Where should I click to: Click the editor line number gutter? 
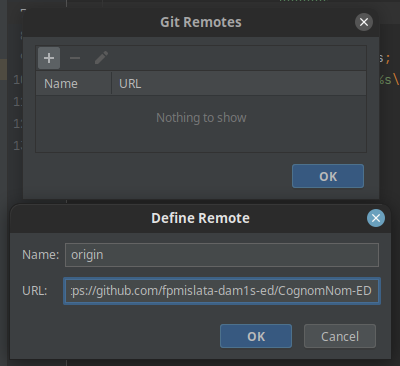[17, 113]
